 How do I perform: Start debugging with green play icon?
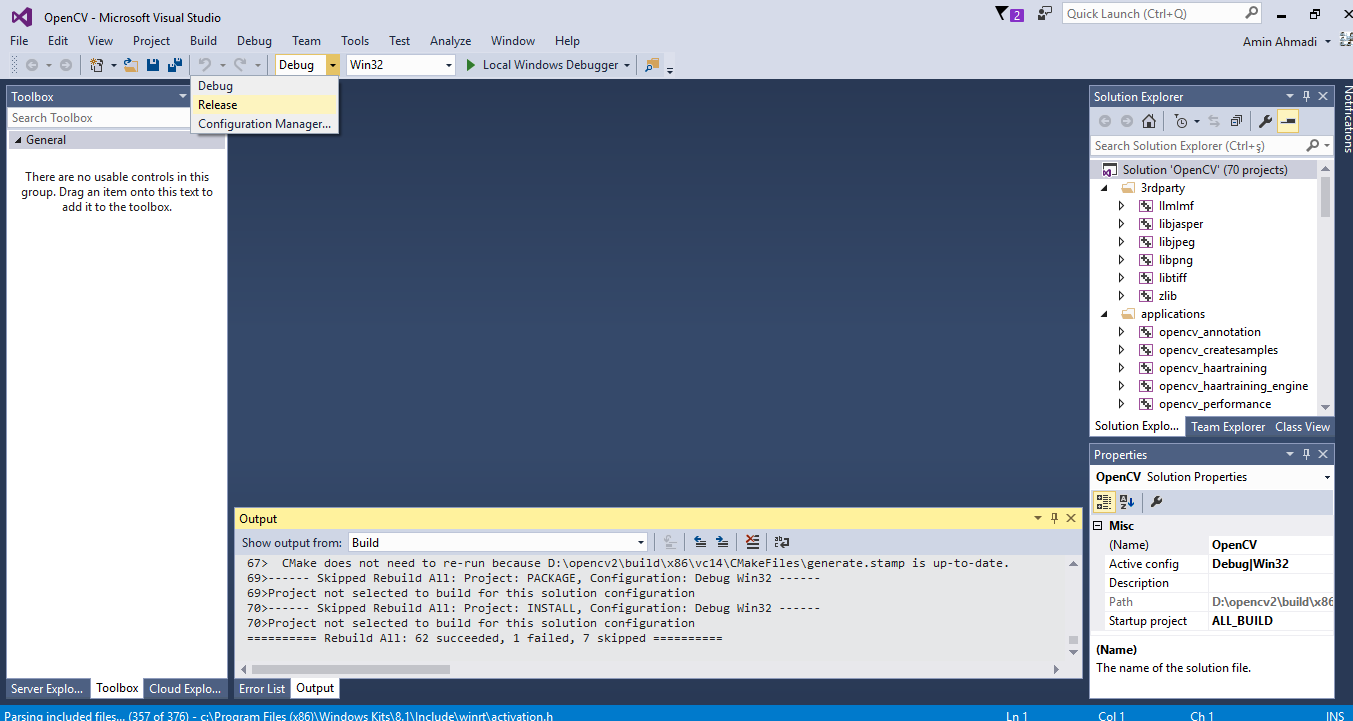[471, 65]
